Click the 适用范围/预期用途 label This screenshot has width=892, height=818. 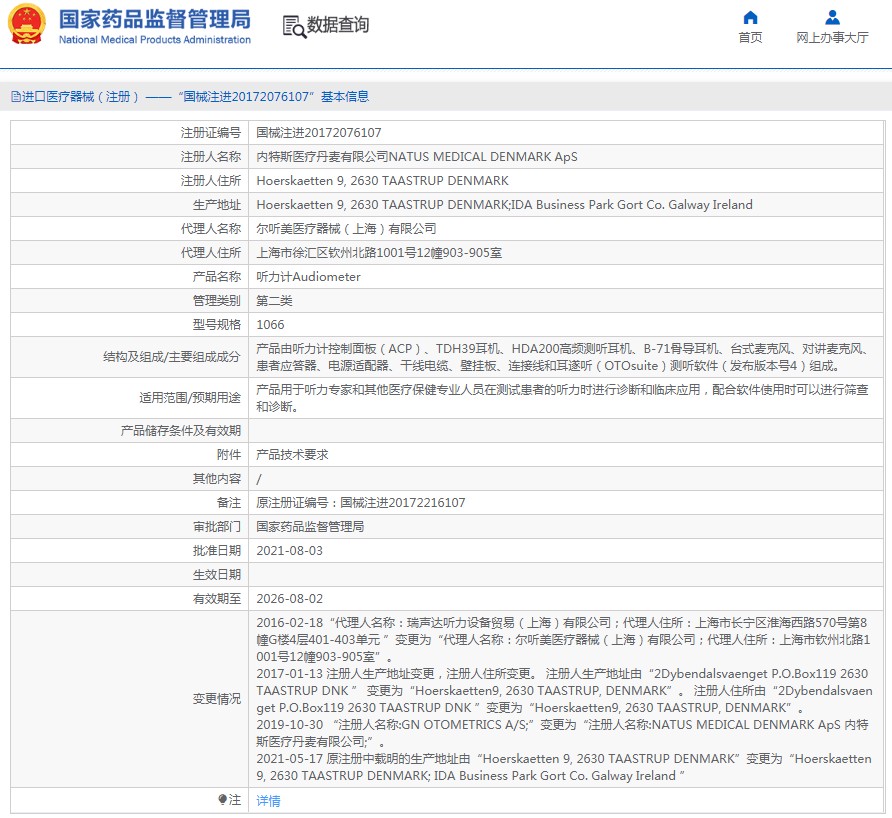click(x=190, y=398)
